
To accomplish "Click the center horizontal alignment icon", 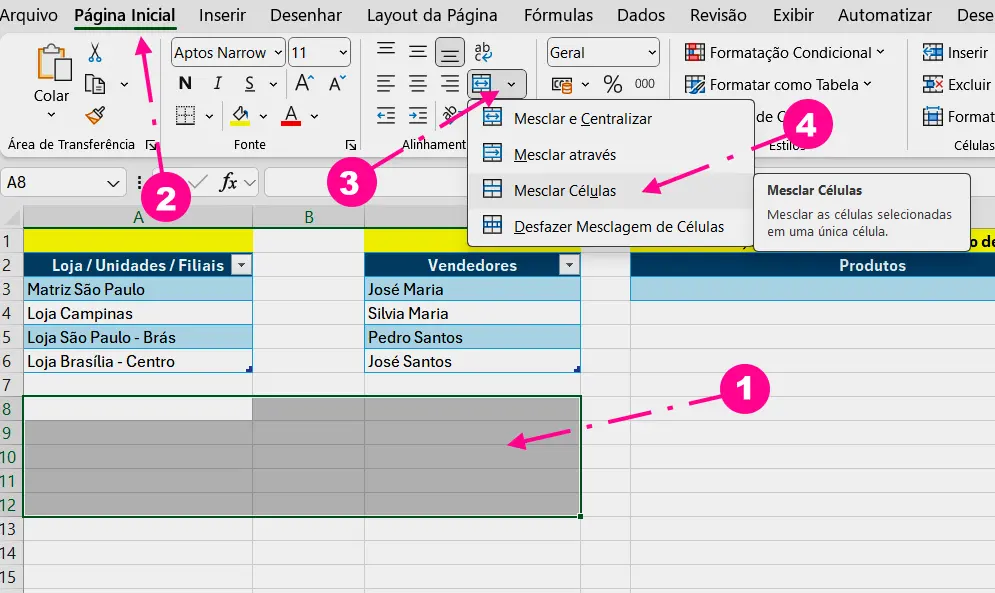I will [418, 84].
